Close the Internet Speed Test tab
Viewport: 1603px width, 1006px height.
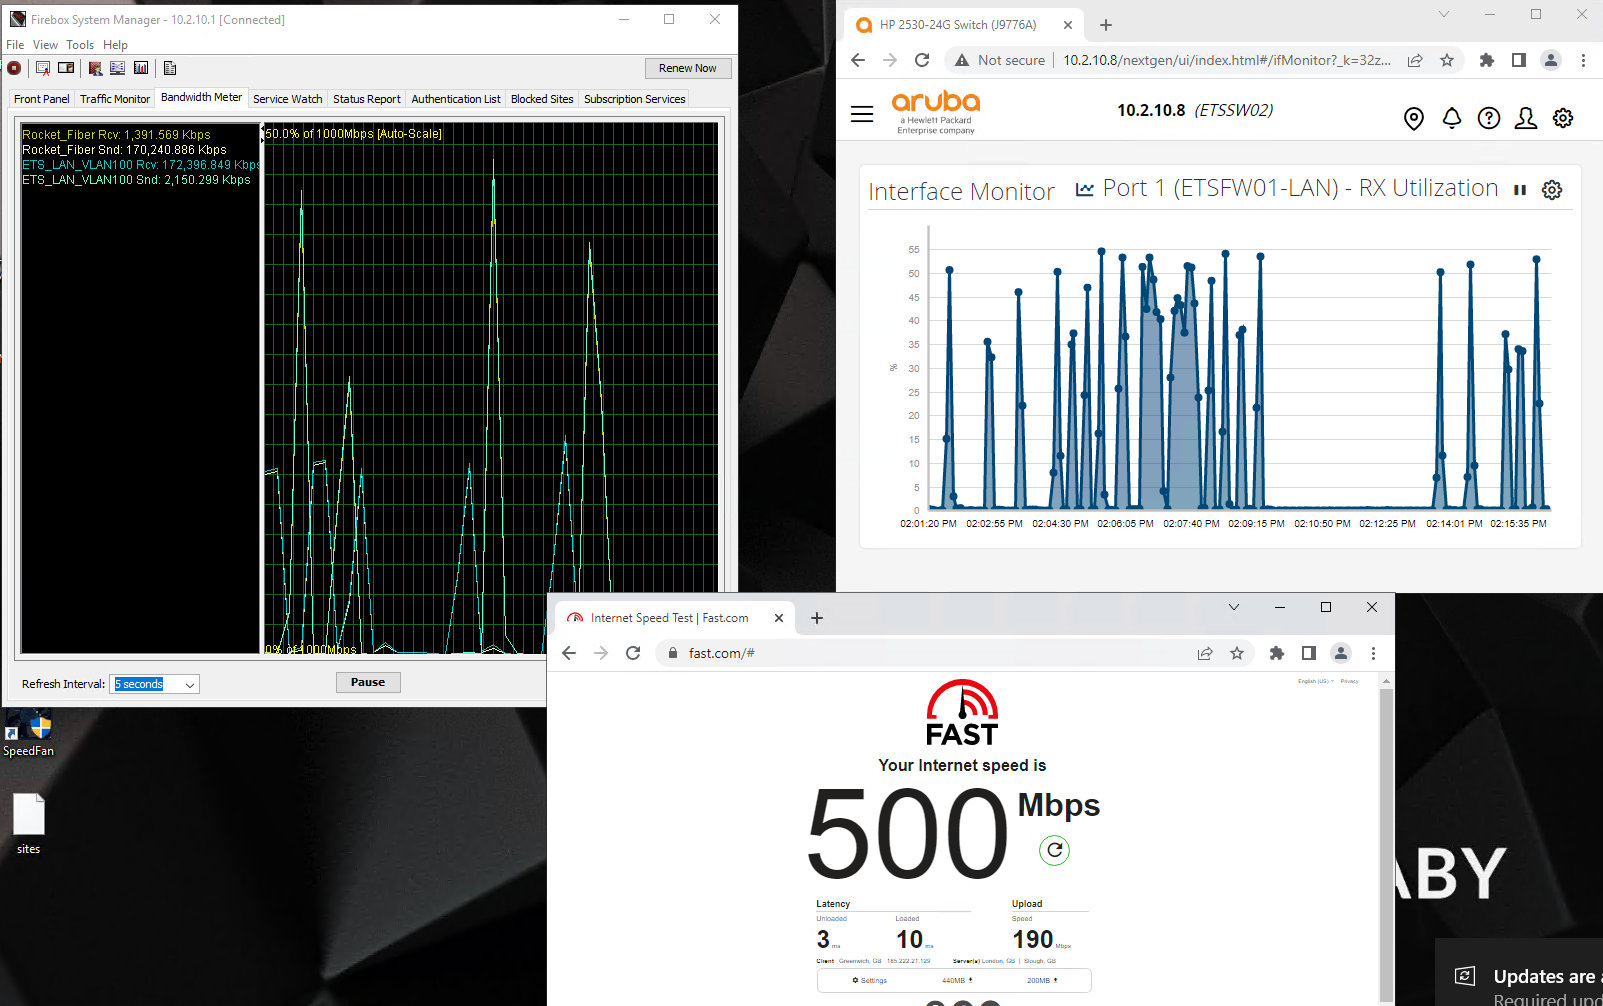[x=779, y=618]
